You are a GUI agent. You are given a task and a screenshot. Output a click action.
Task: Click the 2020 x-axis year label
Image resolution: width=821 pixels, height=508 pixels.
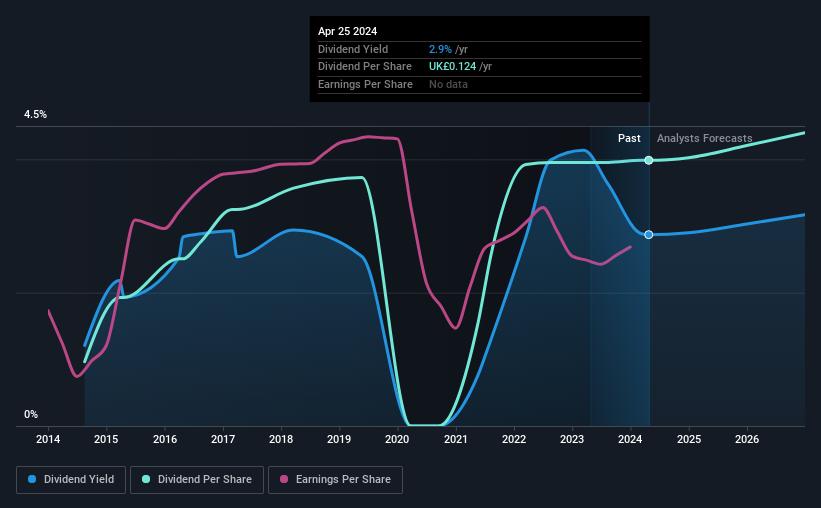pyautogui.click(x=397, y=439)
